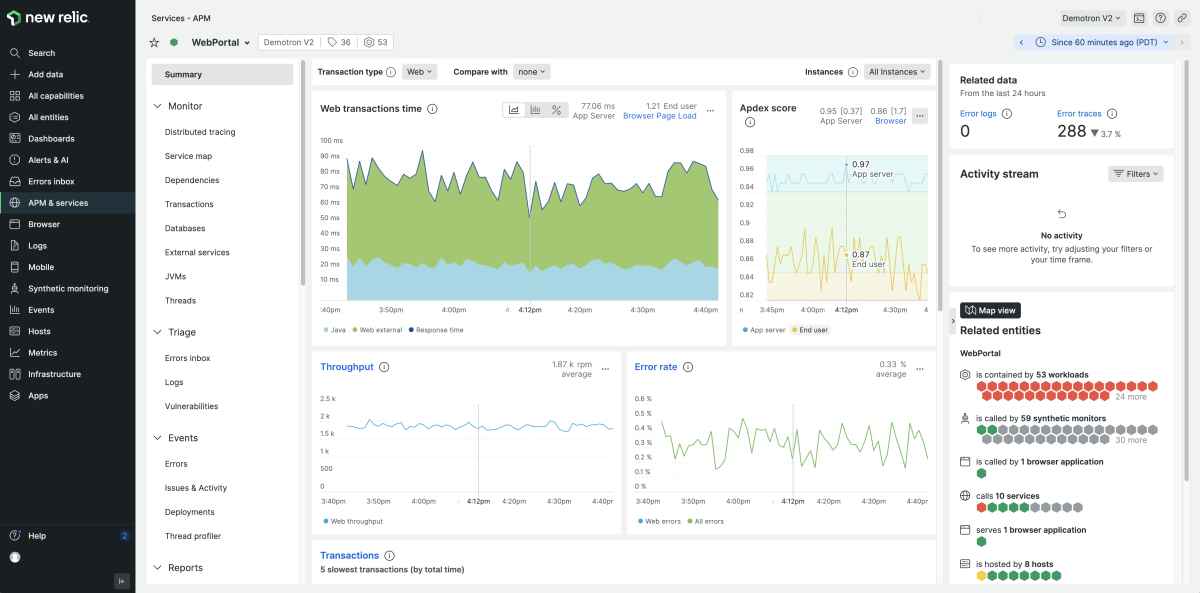Collapse the left navigation sidebar
This screenshot has width=1200, height=593.
[x=121, y=580]
